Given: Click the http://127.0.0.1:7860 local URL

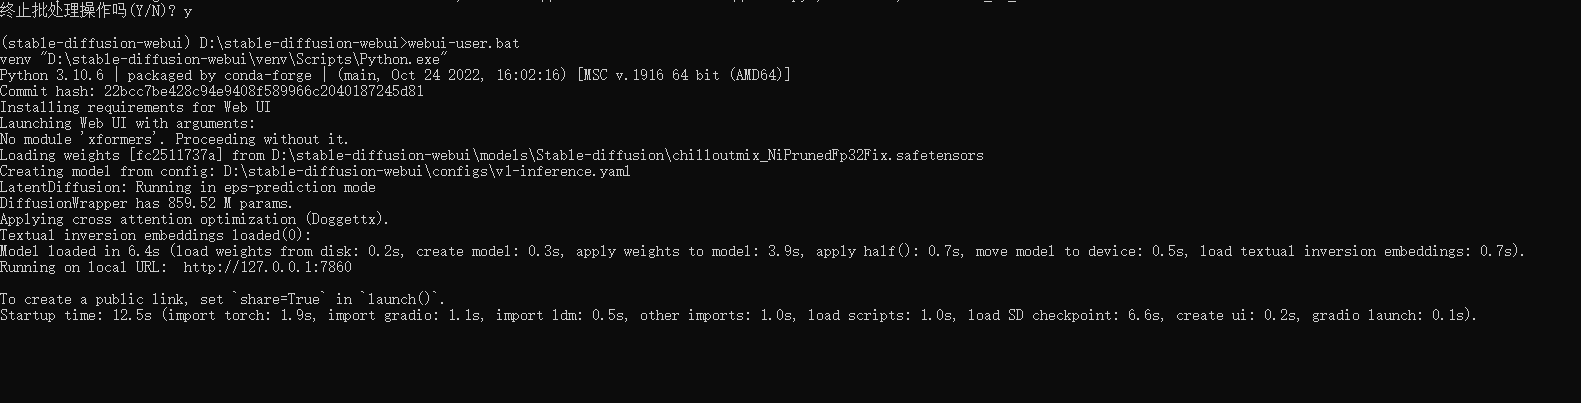Looking at the screenshot, I should click(267, 267).
